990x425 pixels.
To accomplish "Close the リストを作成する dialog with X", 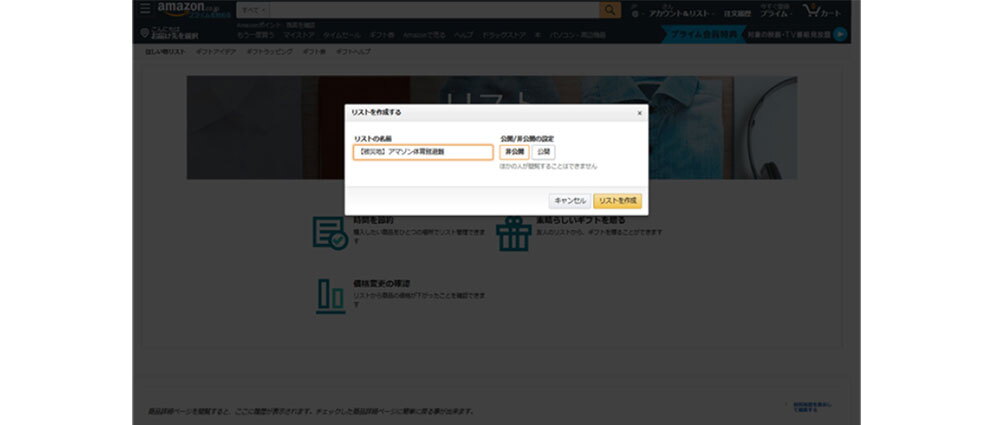I will point(639,113).
